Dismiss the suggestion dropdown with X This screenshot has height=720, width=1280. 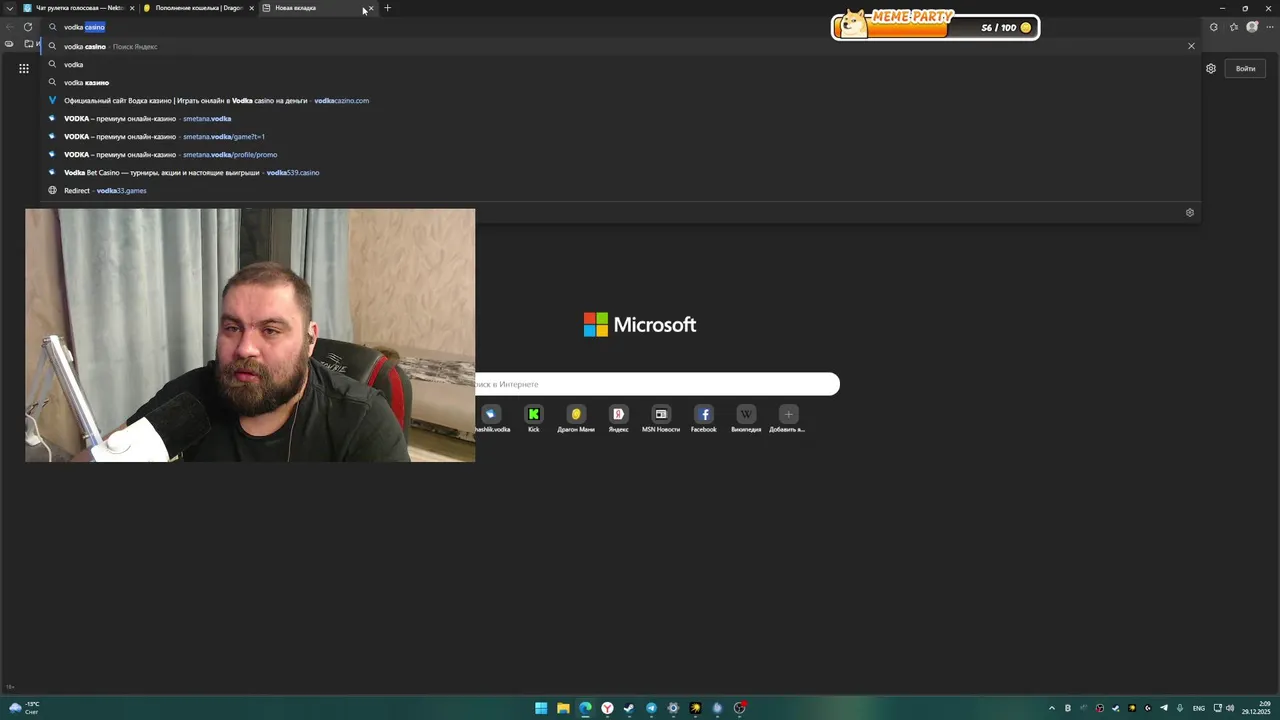point(1191,46)
